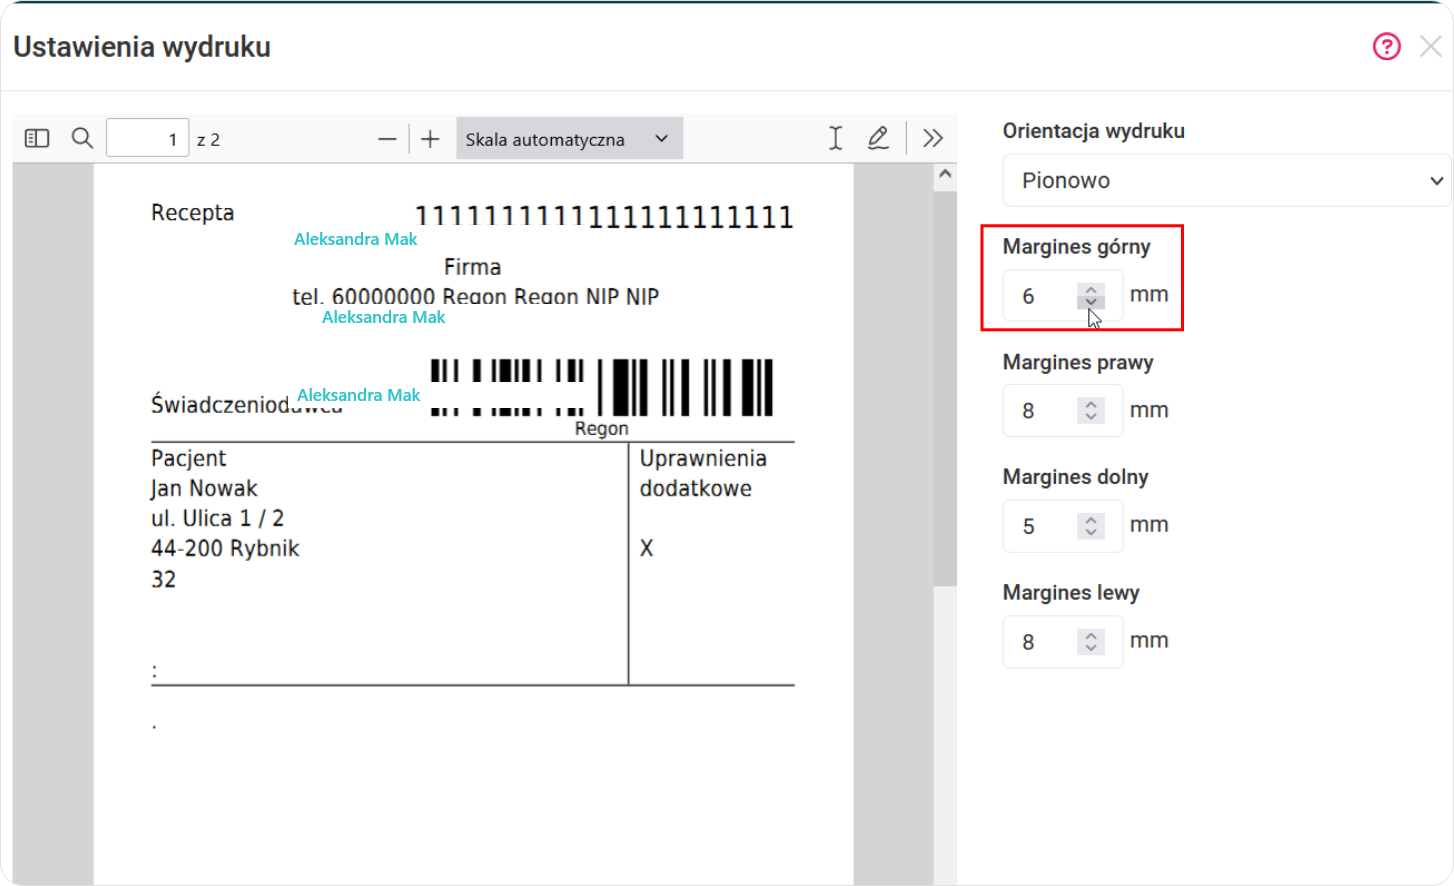This screenshot has width=1454, height=886.
Task: Open the additional tools double-chevron menu
Action: [933, 138]
